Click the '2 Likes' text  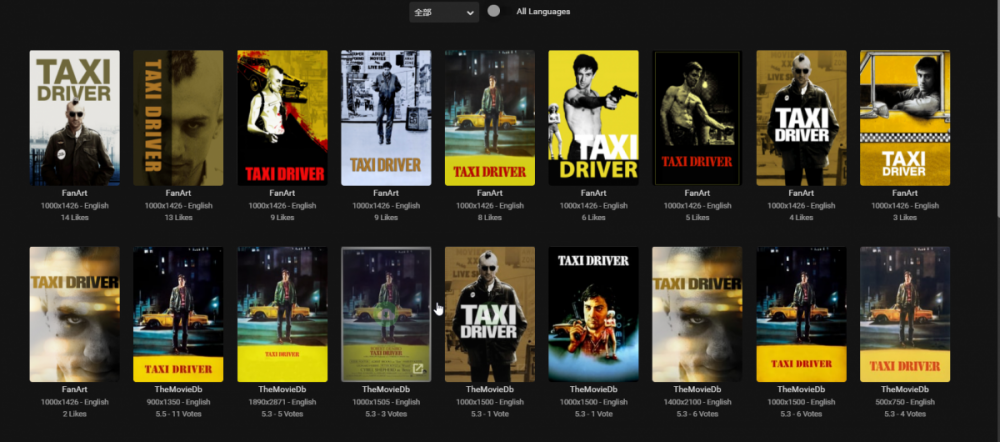[x=75, y=414]
